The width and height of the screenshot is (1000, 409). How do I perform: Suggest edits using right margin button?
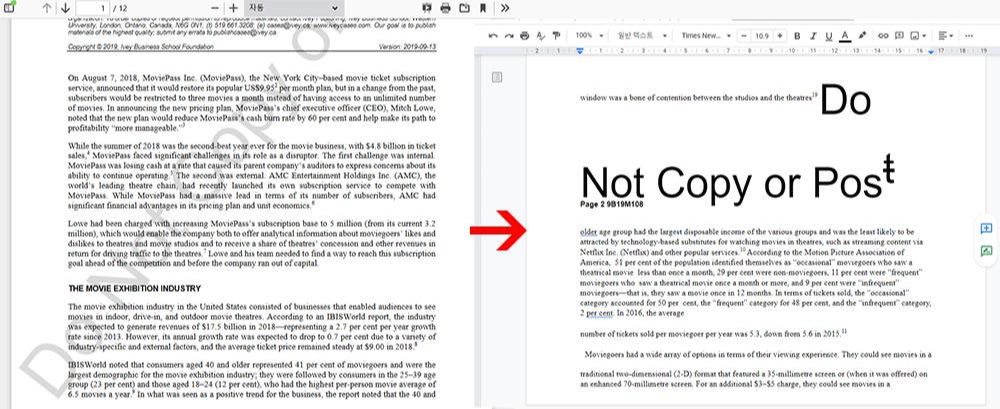coord(986,251)
